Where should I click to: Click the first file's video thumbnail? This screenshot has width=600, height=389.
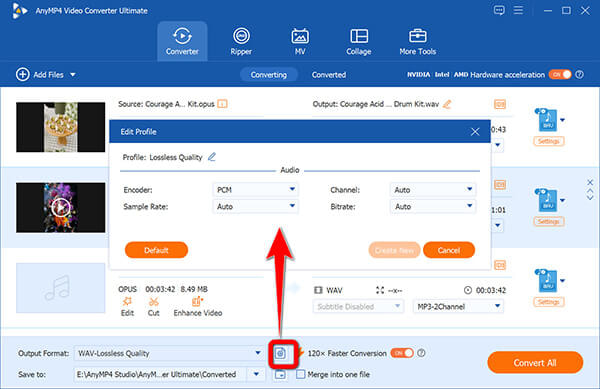tap(60, 127)
